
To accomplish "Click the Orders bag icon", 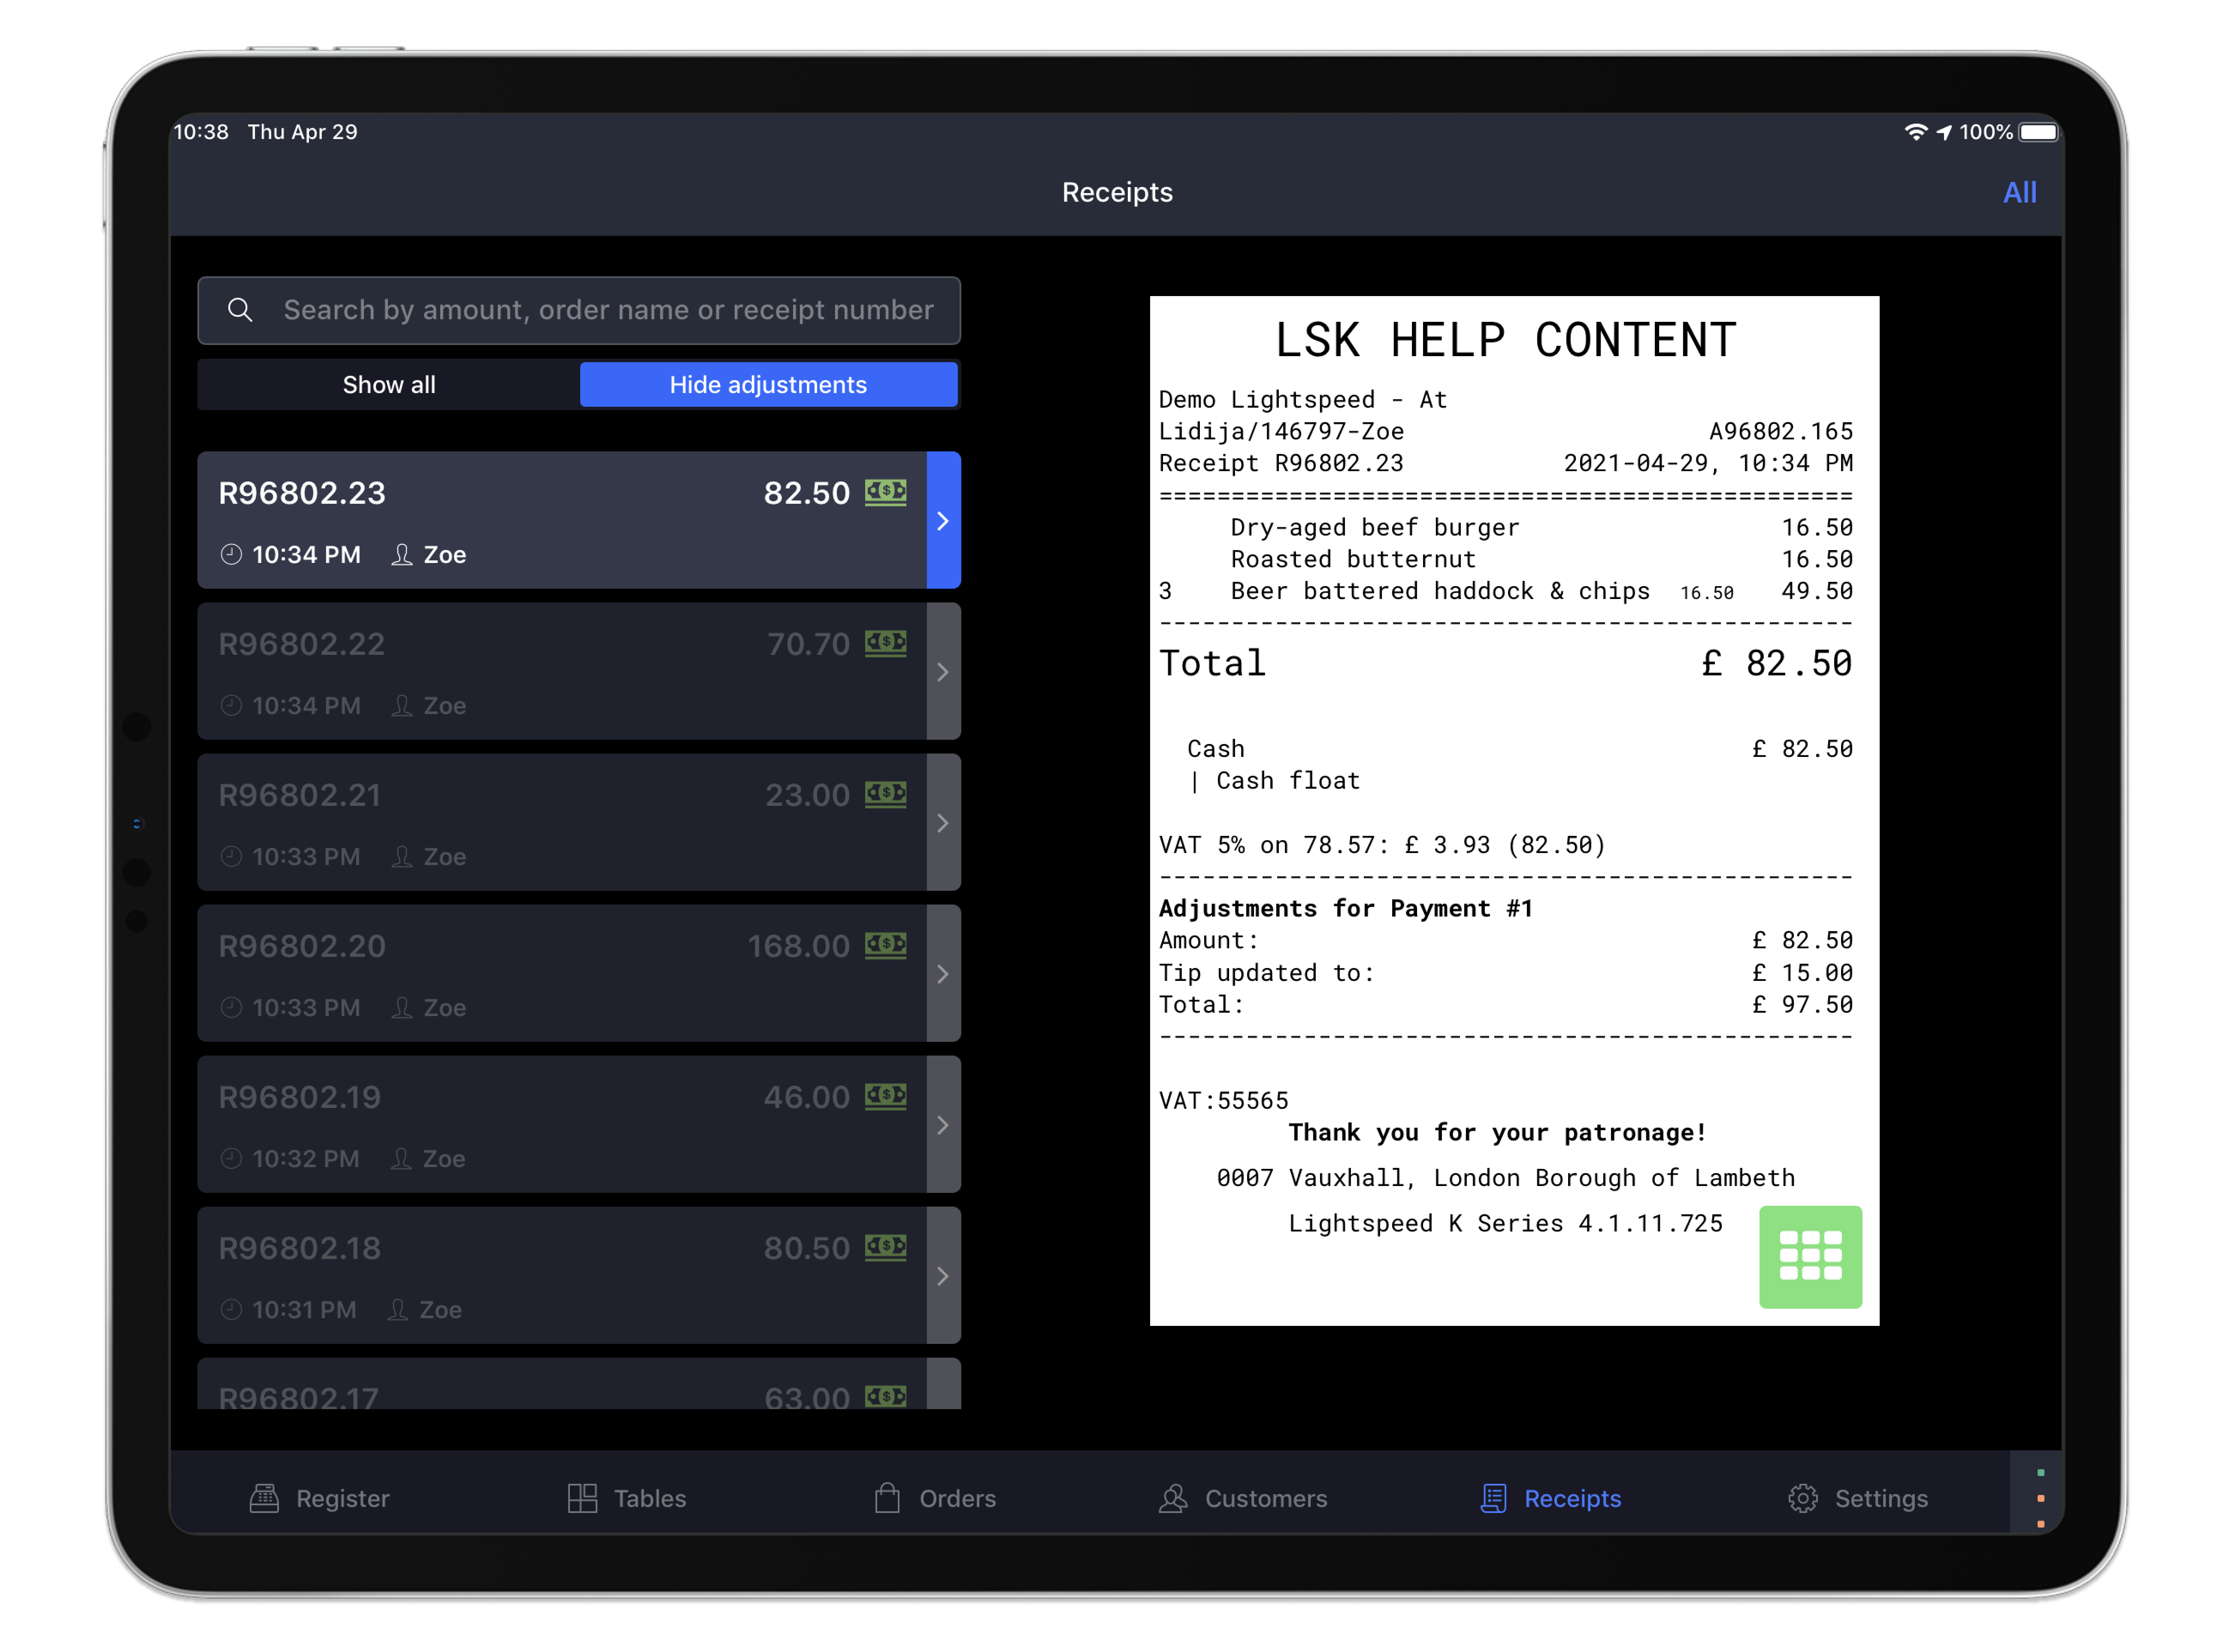I will (887, 1498).
